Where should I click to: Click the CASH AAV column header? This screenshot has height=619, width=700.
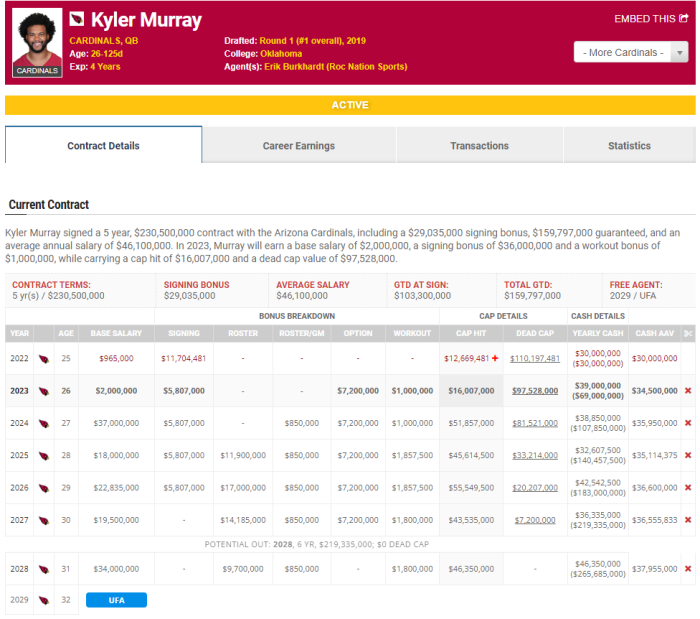tap(654, 333)
